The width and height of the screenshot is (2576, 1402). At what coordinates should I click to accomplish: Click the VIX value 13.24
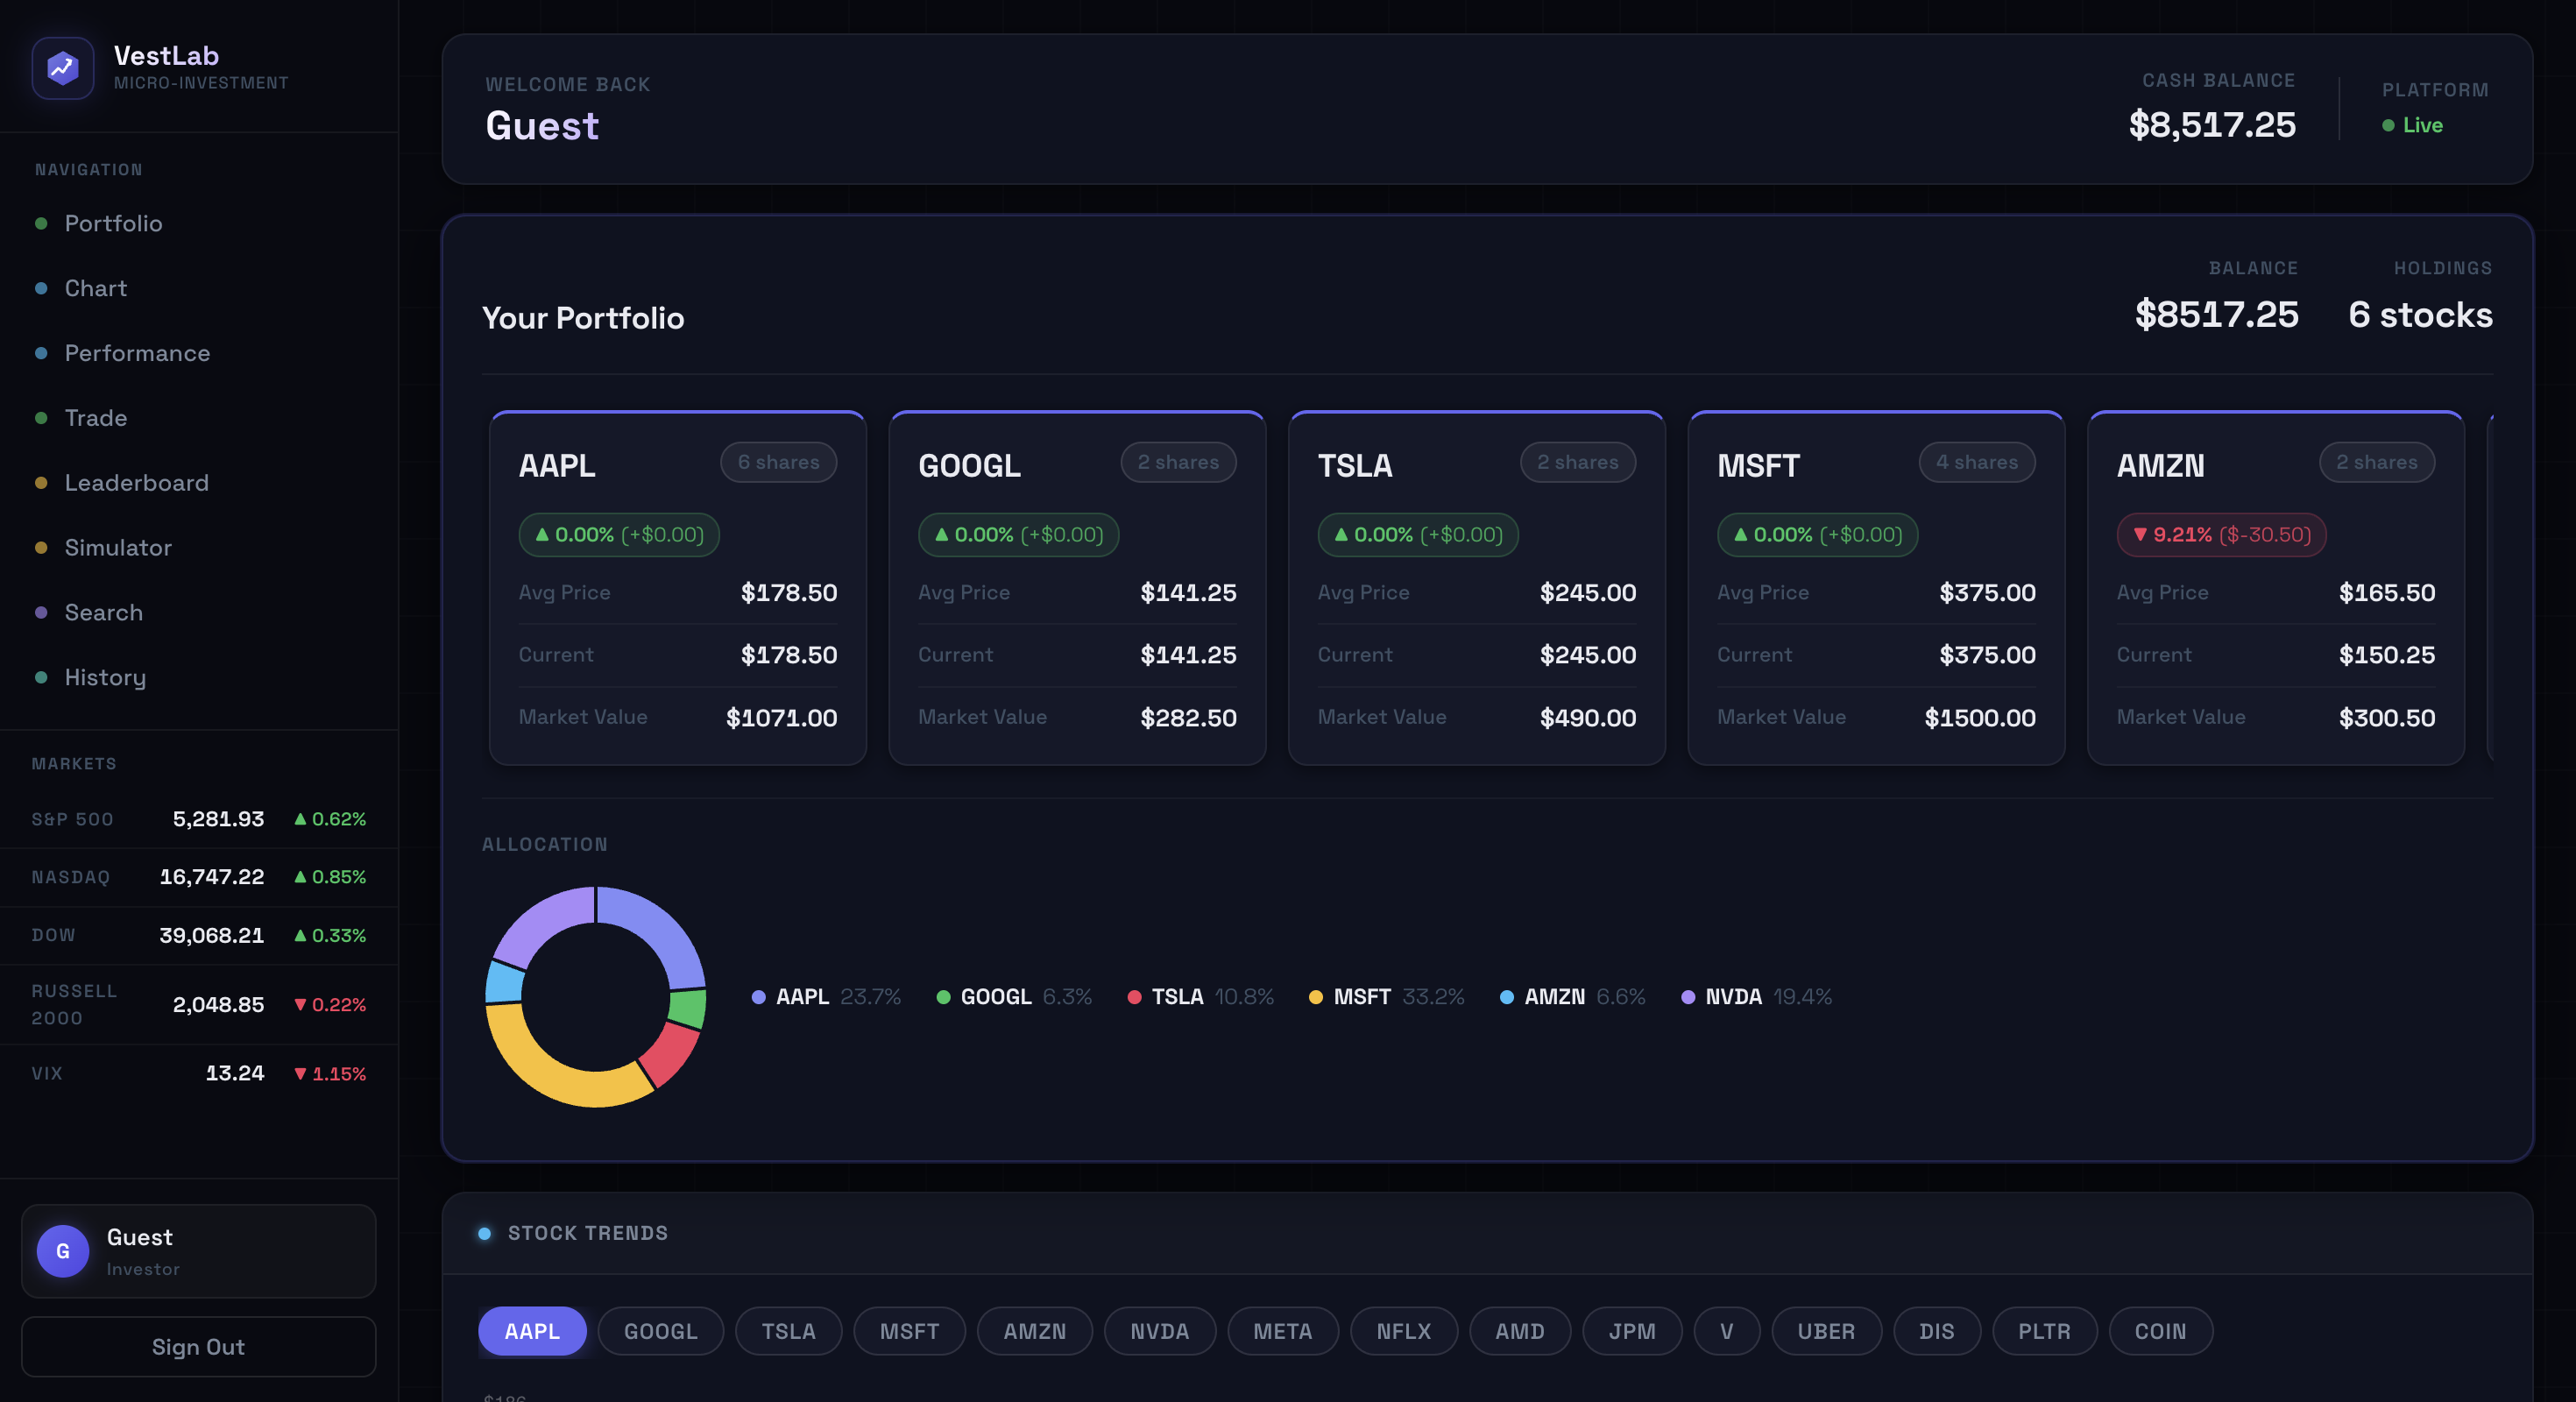[235, 1073]
